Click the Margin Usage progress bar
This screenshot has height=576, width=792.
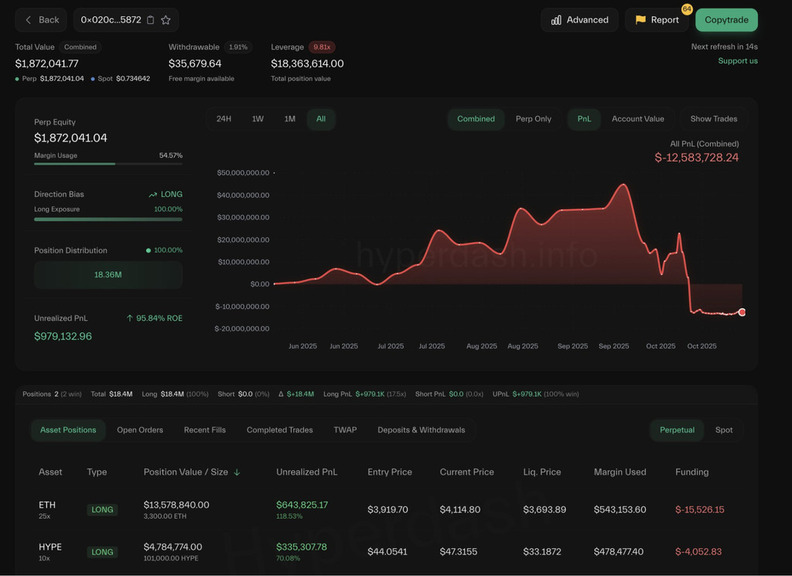108,164
